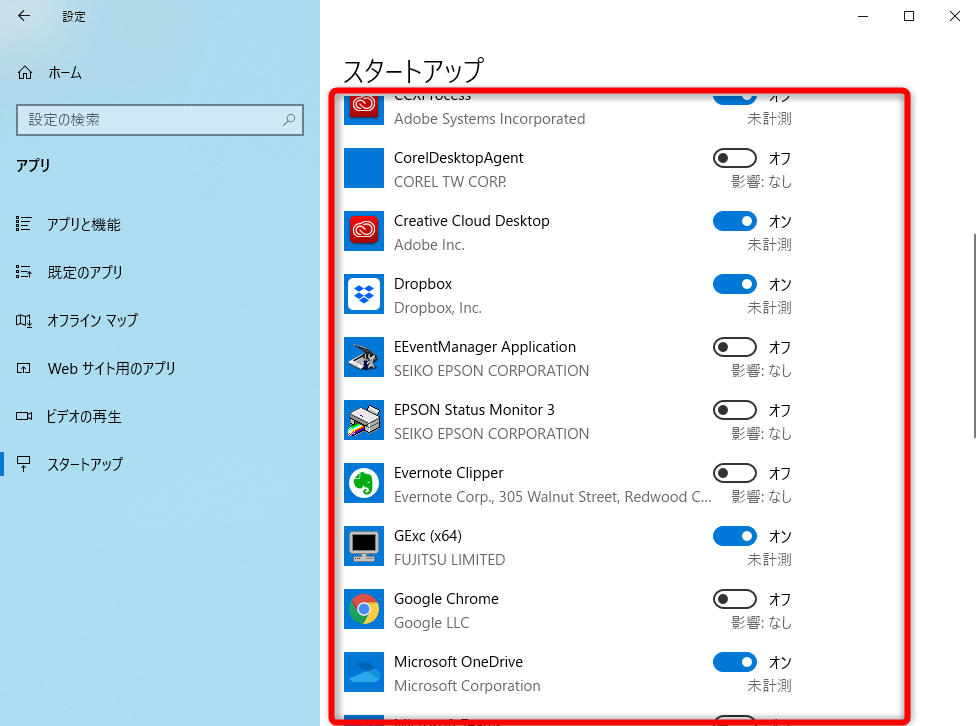This screenshot has width=978, height=726.
Task: Click the EEventManager Application icon
Action: 363,357
